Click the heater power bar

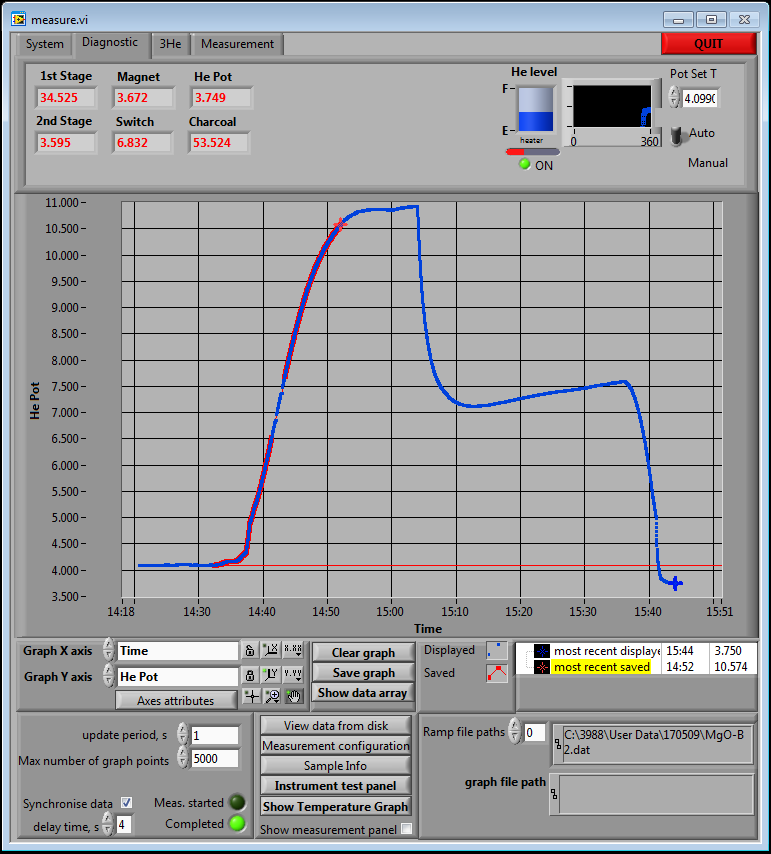pos(533,152)
